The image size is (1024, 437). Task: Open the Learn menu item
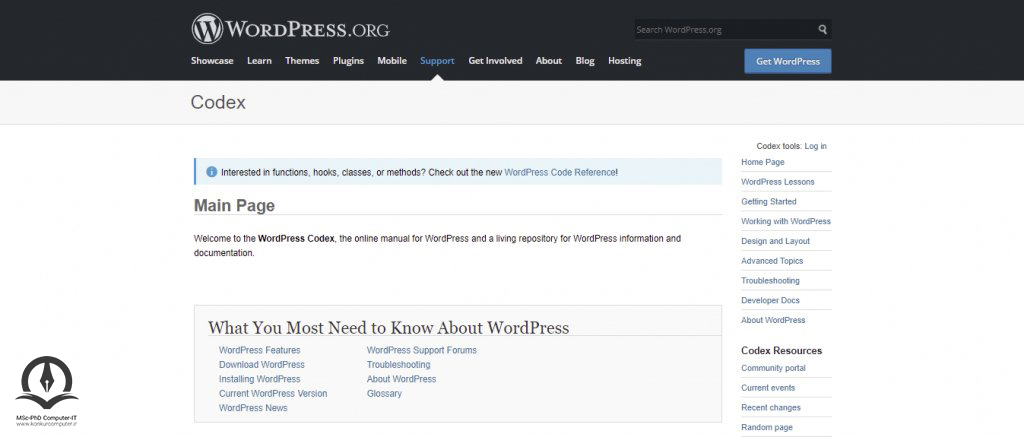coord(259,61)
